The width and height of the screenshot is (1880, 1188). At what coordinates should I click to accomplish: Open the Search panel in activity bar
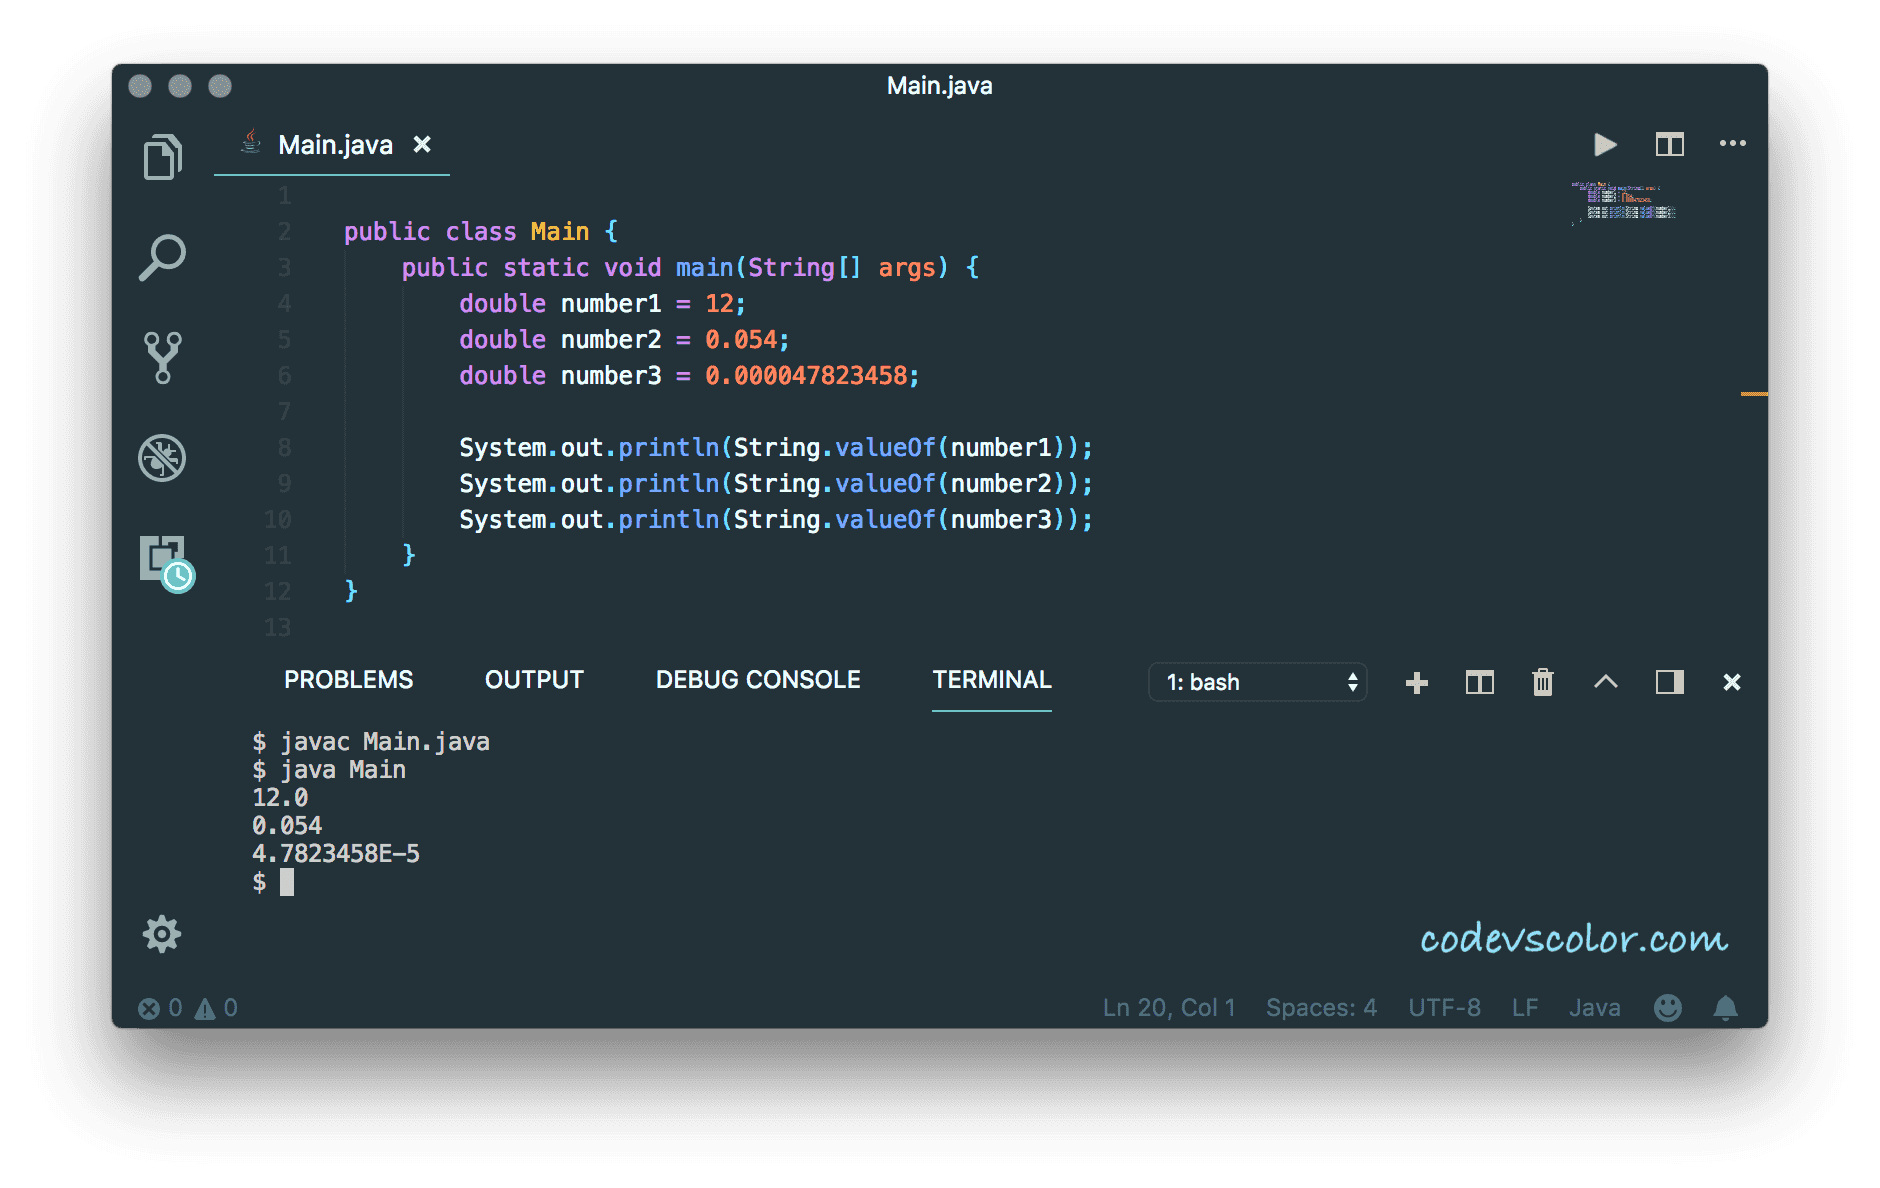click(162, 258)
